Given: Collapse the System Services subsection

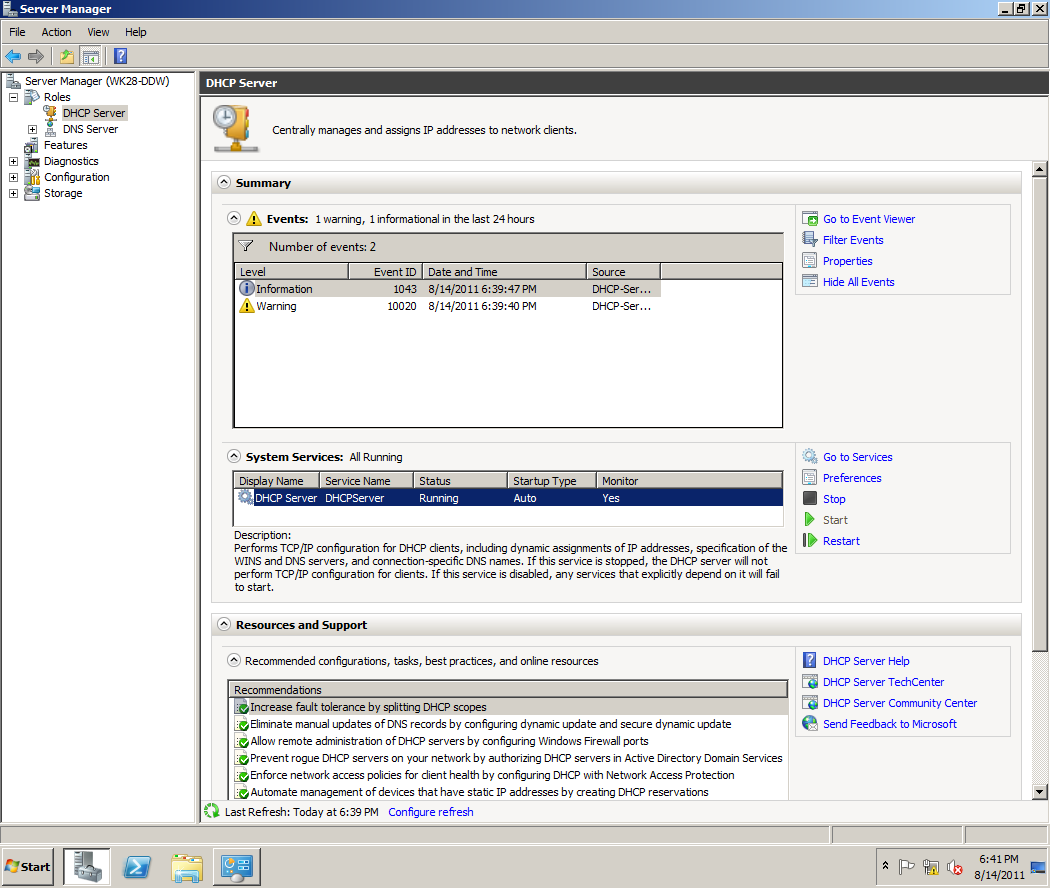Looking at the screenshot, I should tap(234, 456).
